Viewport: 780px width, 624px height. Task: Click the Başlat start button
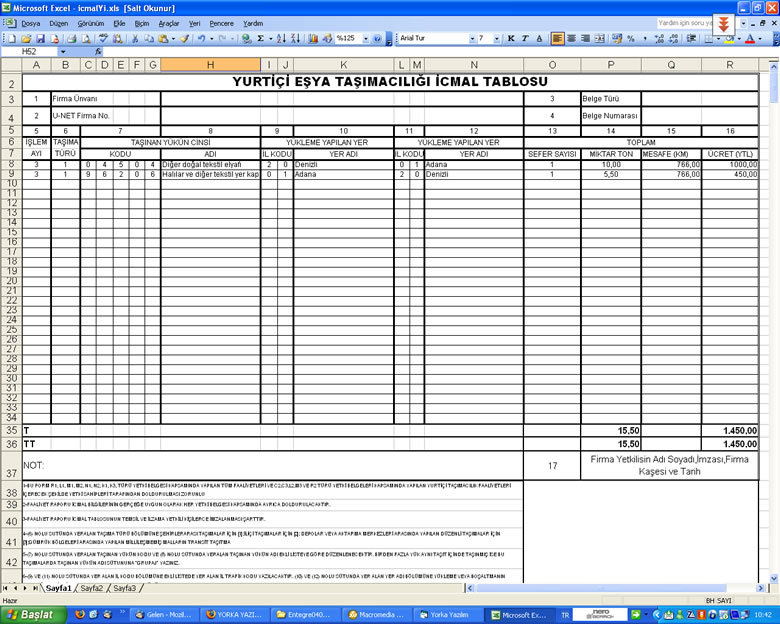click(x=33, y=615)
